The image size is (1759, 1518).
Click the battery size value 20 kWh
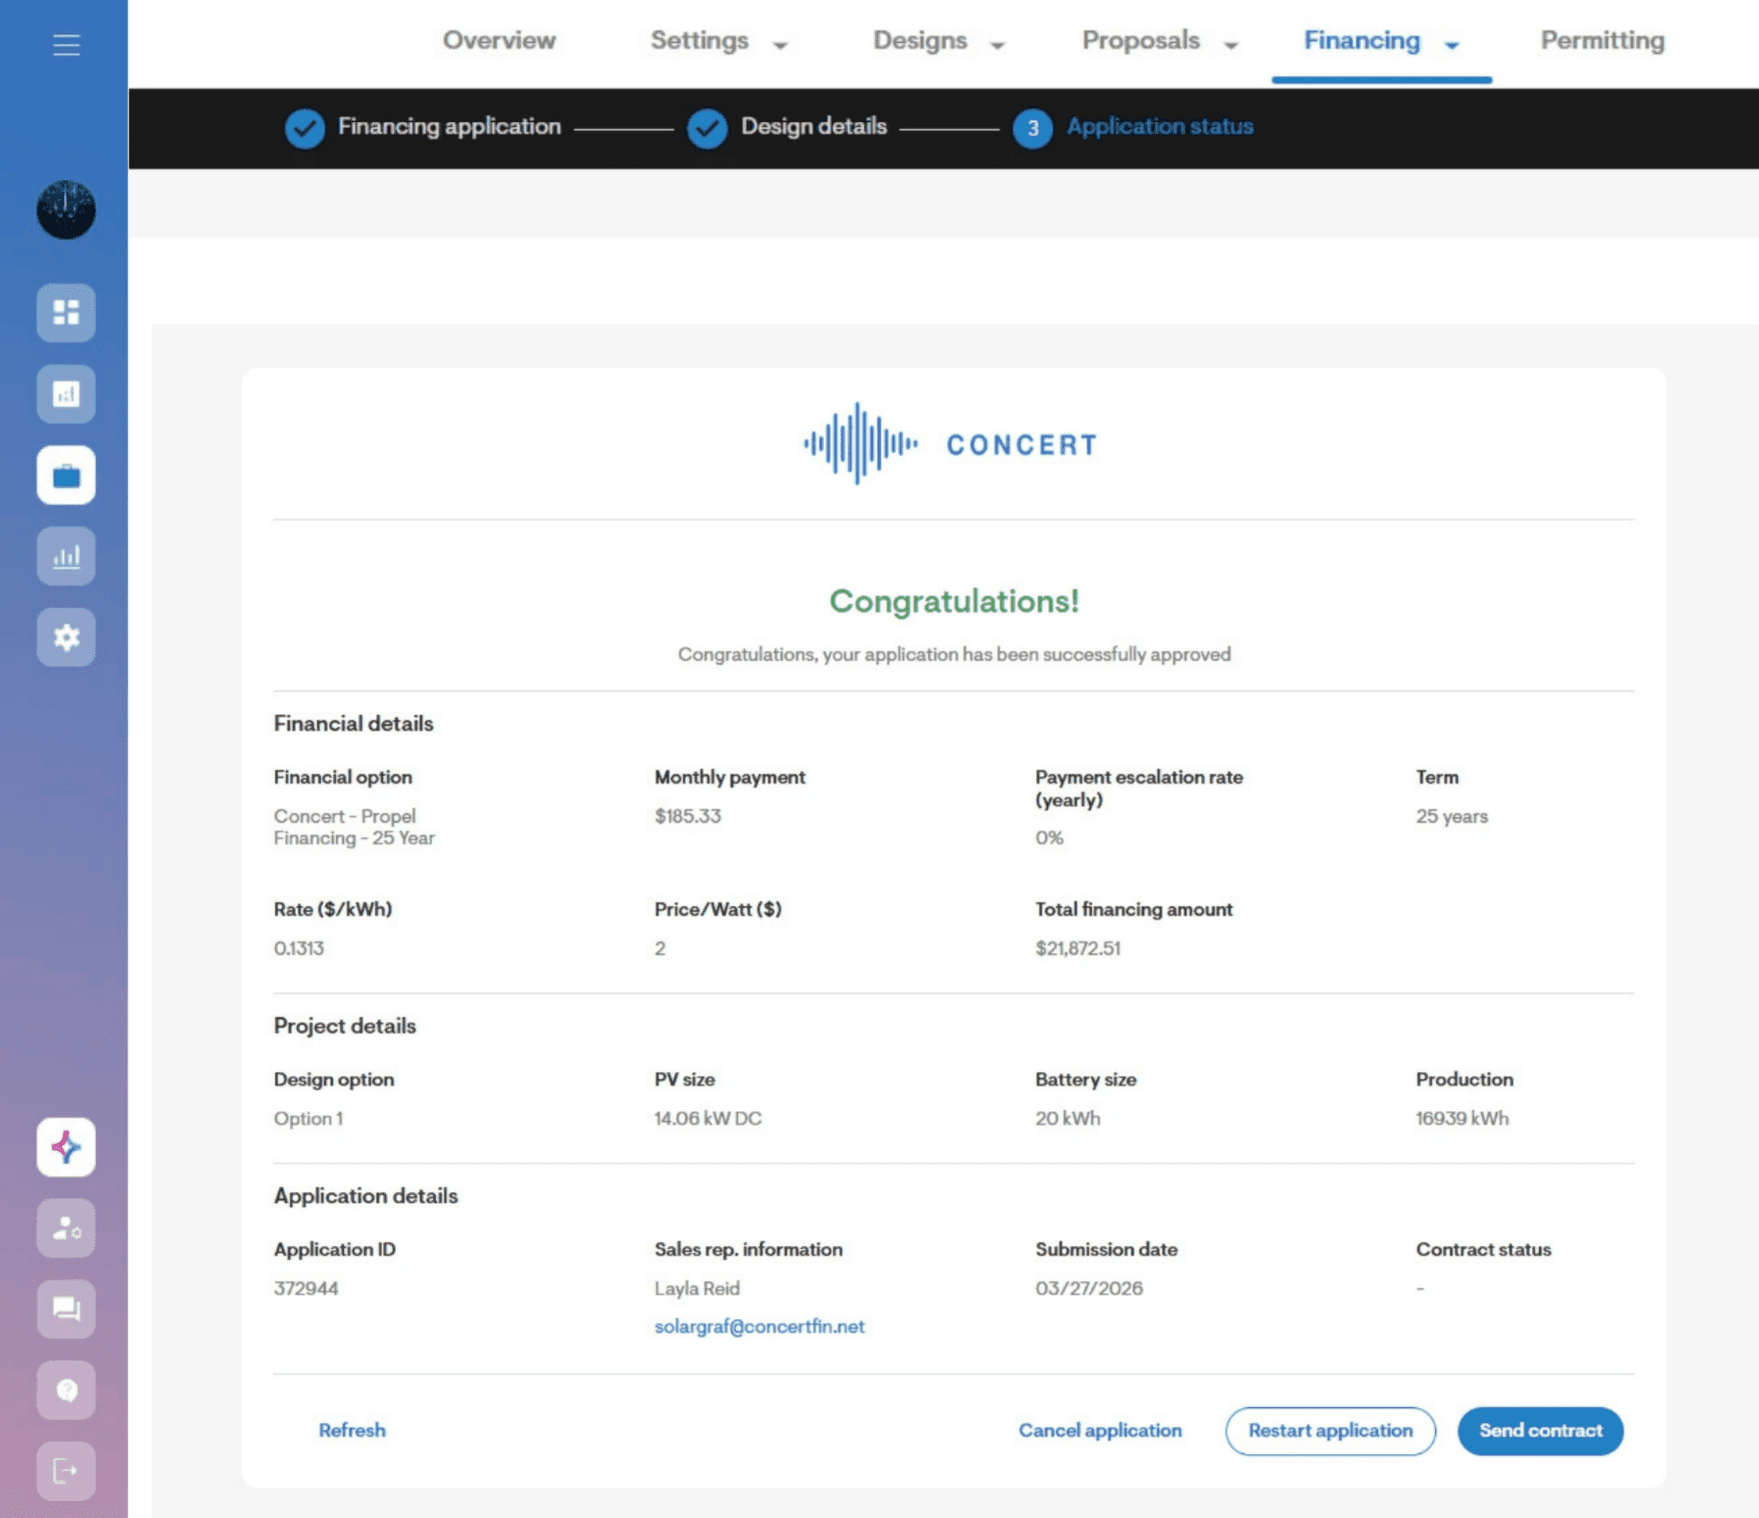[1068, 1118]
